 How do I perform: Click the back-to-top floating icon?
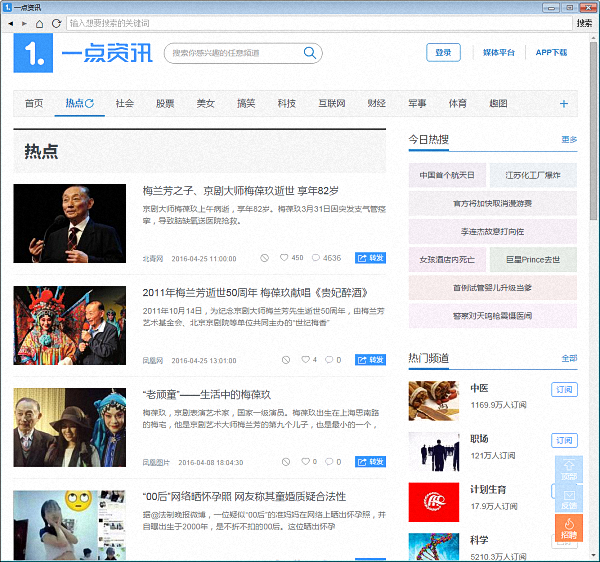click(x=568, y=470)
